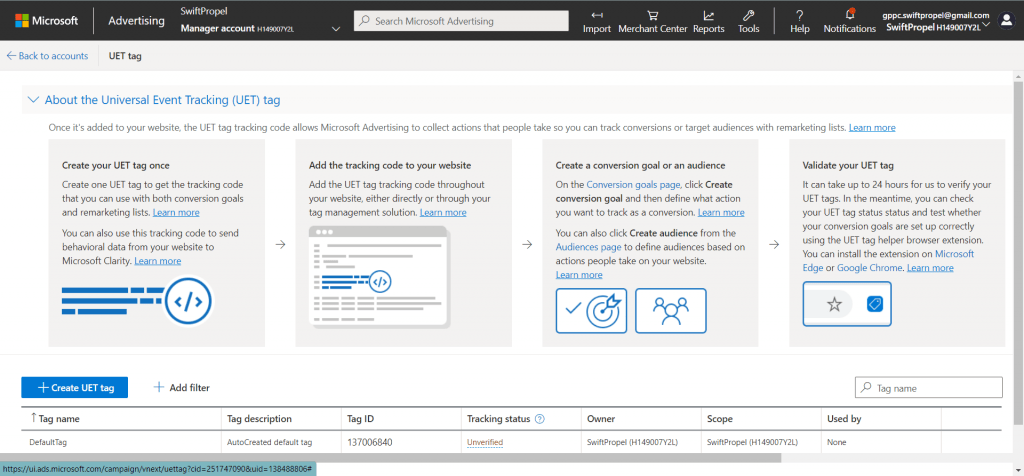Image resolution: width=1024 pixels, height=476 pixels.
Task: Click Advertising in the header
Action: point(136,20)
